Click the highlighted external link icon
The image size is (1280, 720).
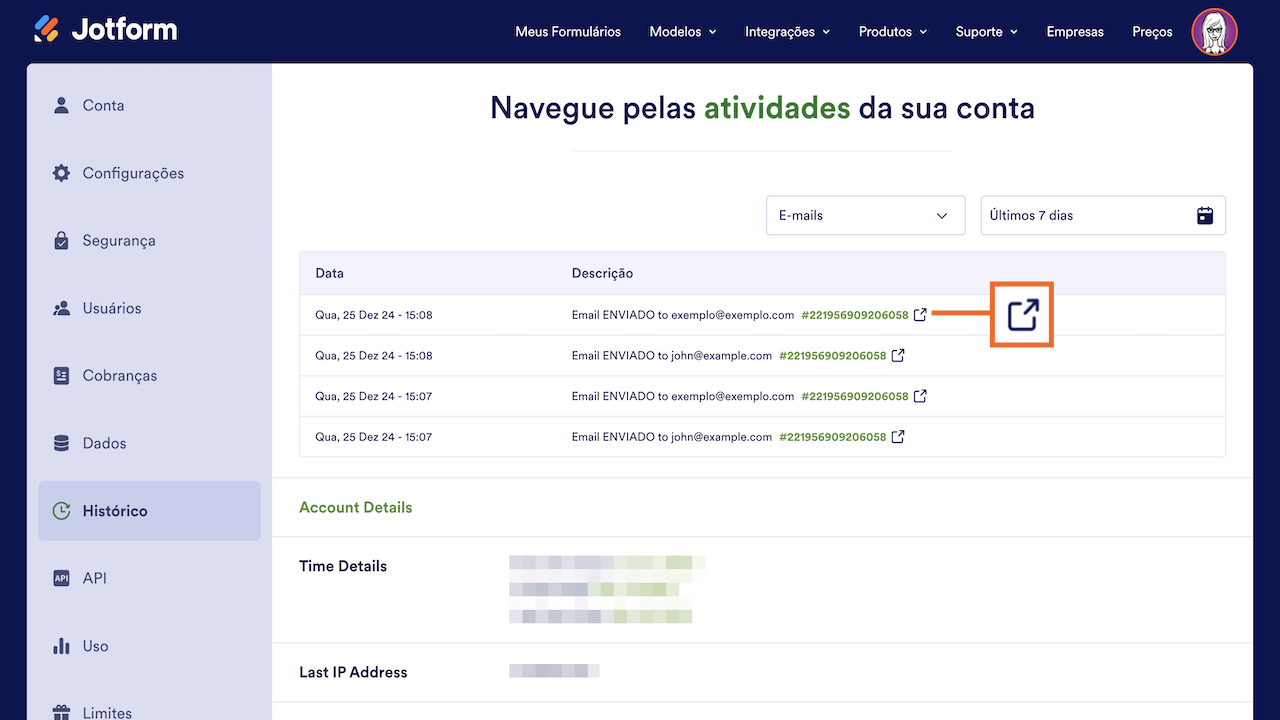click(x=1021, y=314)
